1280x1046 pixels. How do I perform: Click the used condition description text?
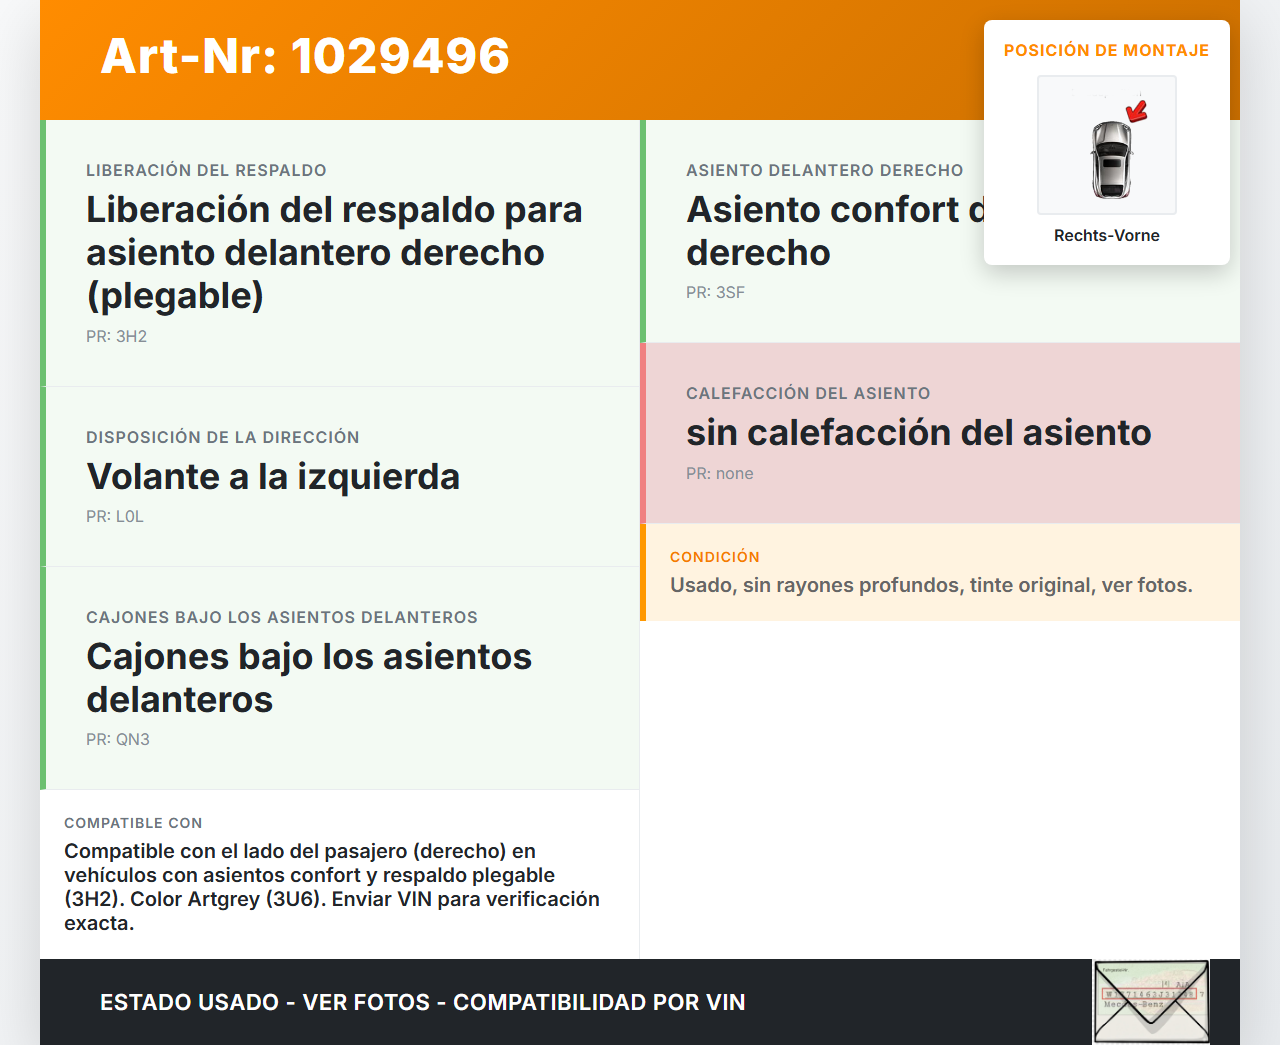[931, 586]
